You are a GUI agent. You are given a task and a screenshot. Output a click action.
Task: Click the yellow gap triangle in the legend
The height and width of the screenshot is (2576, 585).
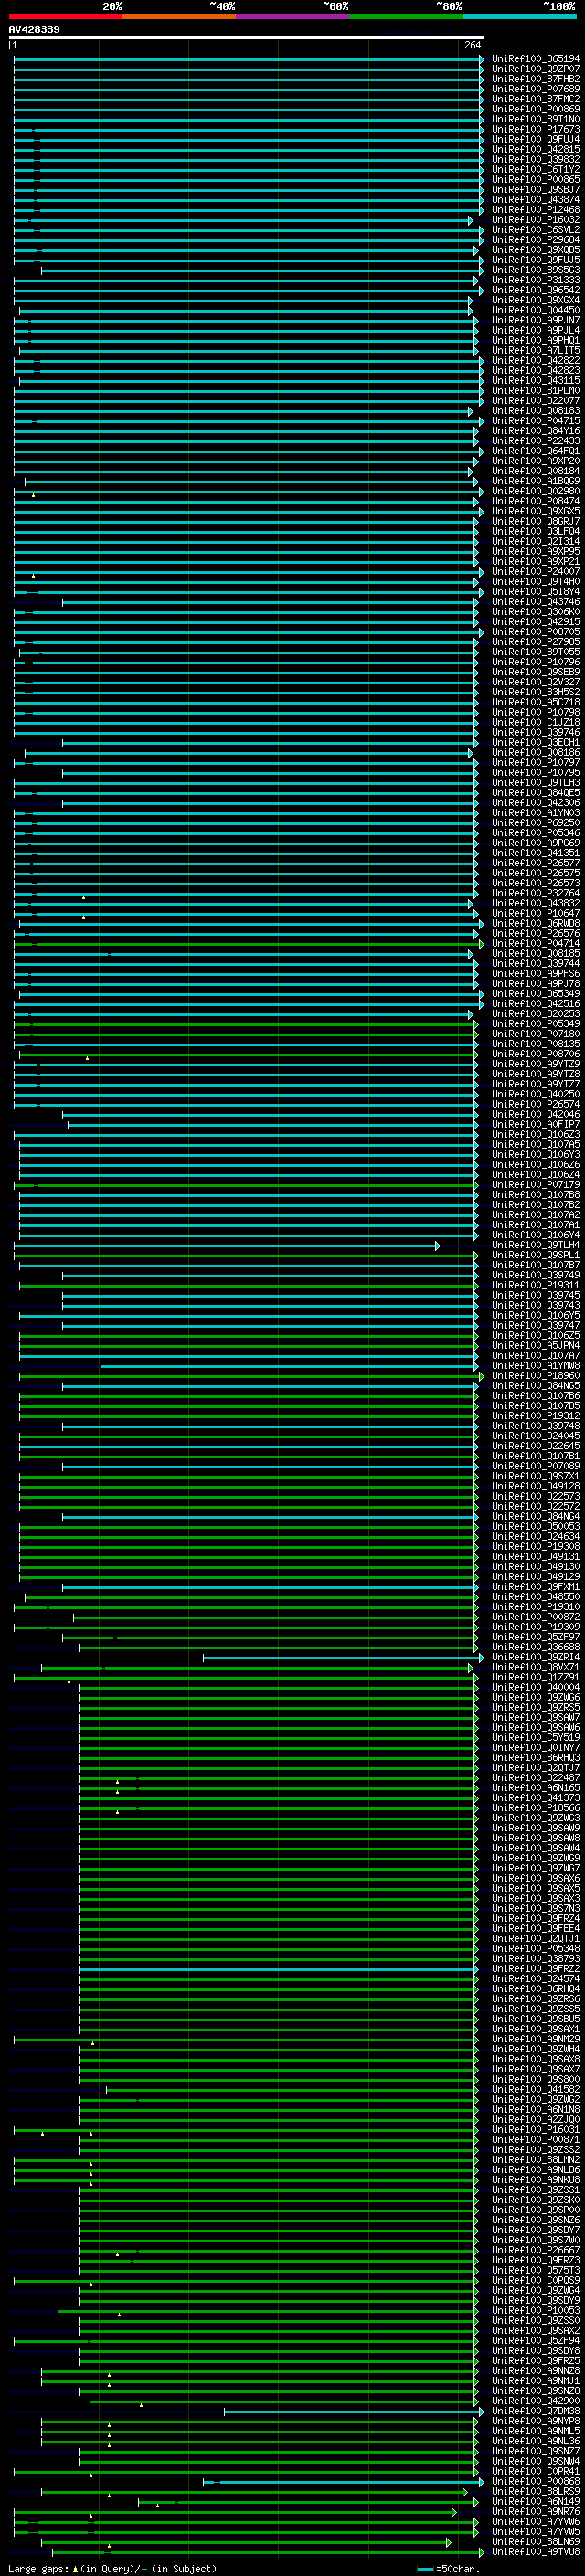pos(75,2568)
